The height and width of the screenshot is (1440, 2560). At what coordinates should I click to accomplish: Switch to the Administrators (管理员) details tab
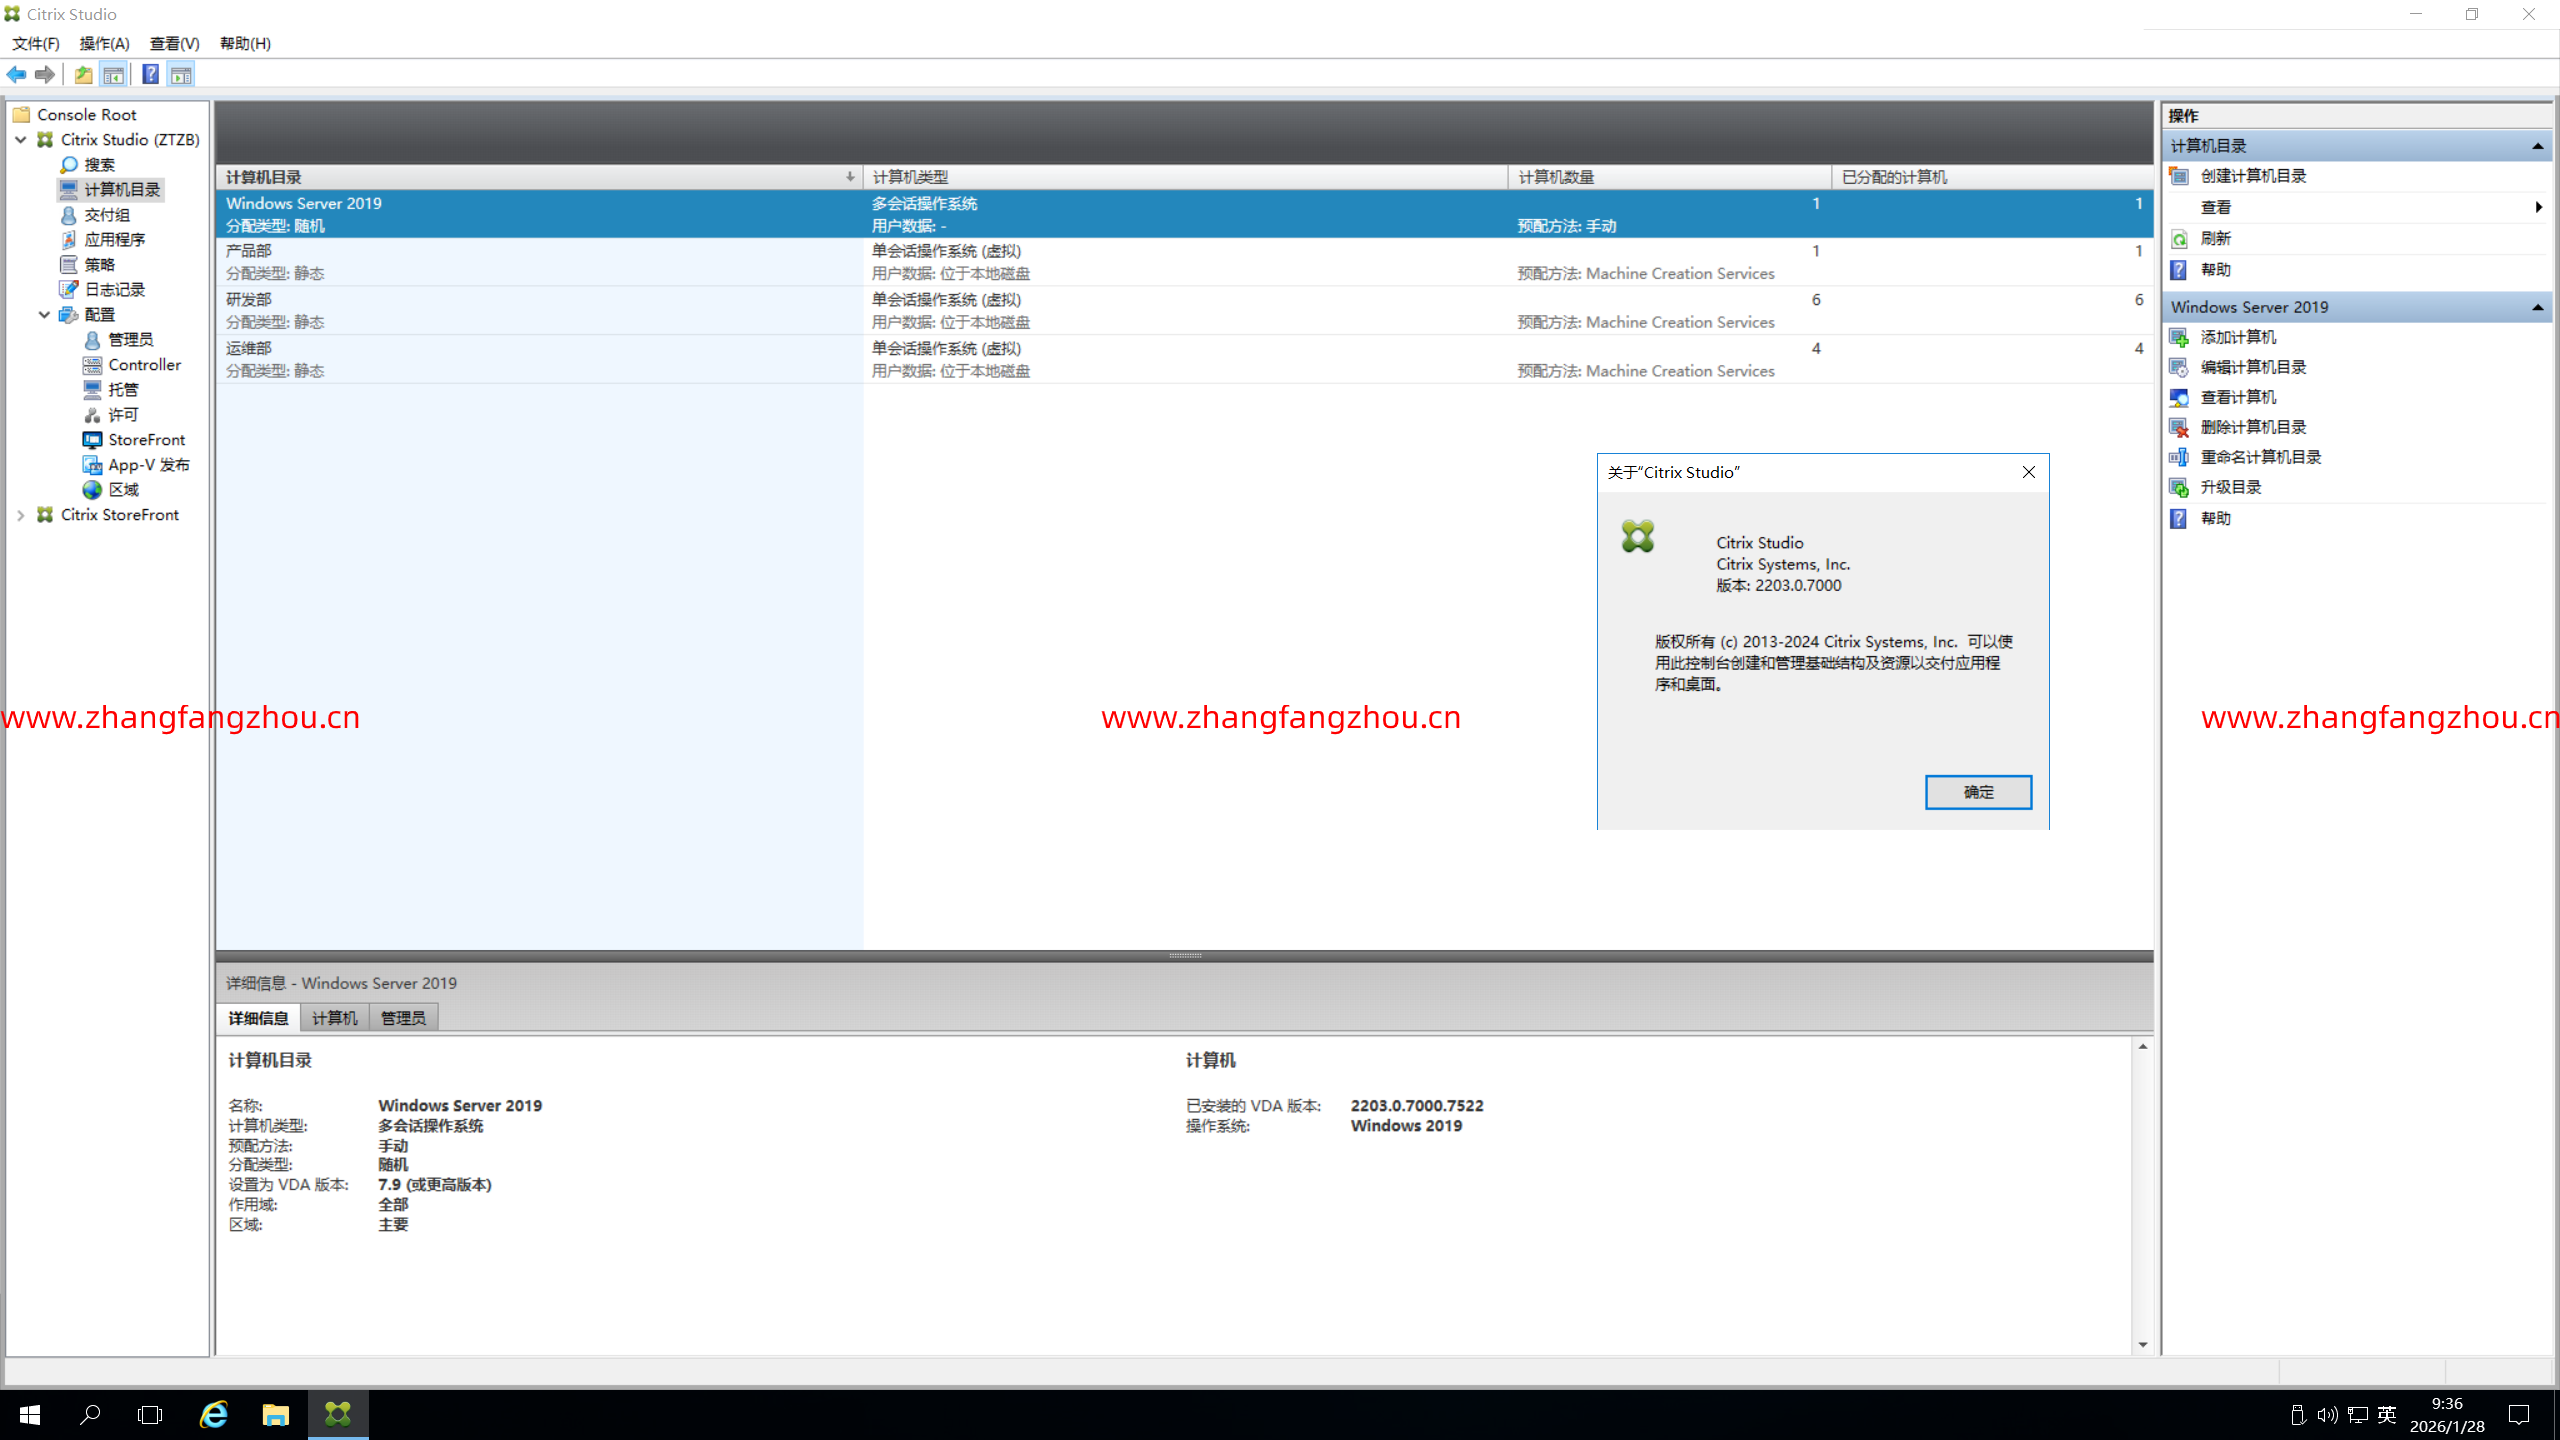[x=403, y=1018]
